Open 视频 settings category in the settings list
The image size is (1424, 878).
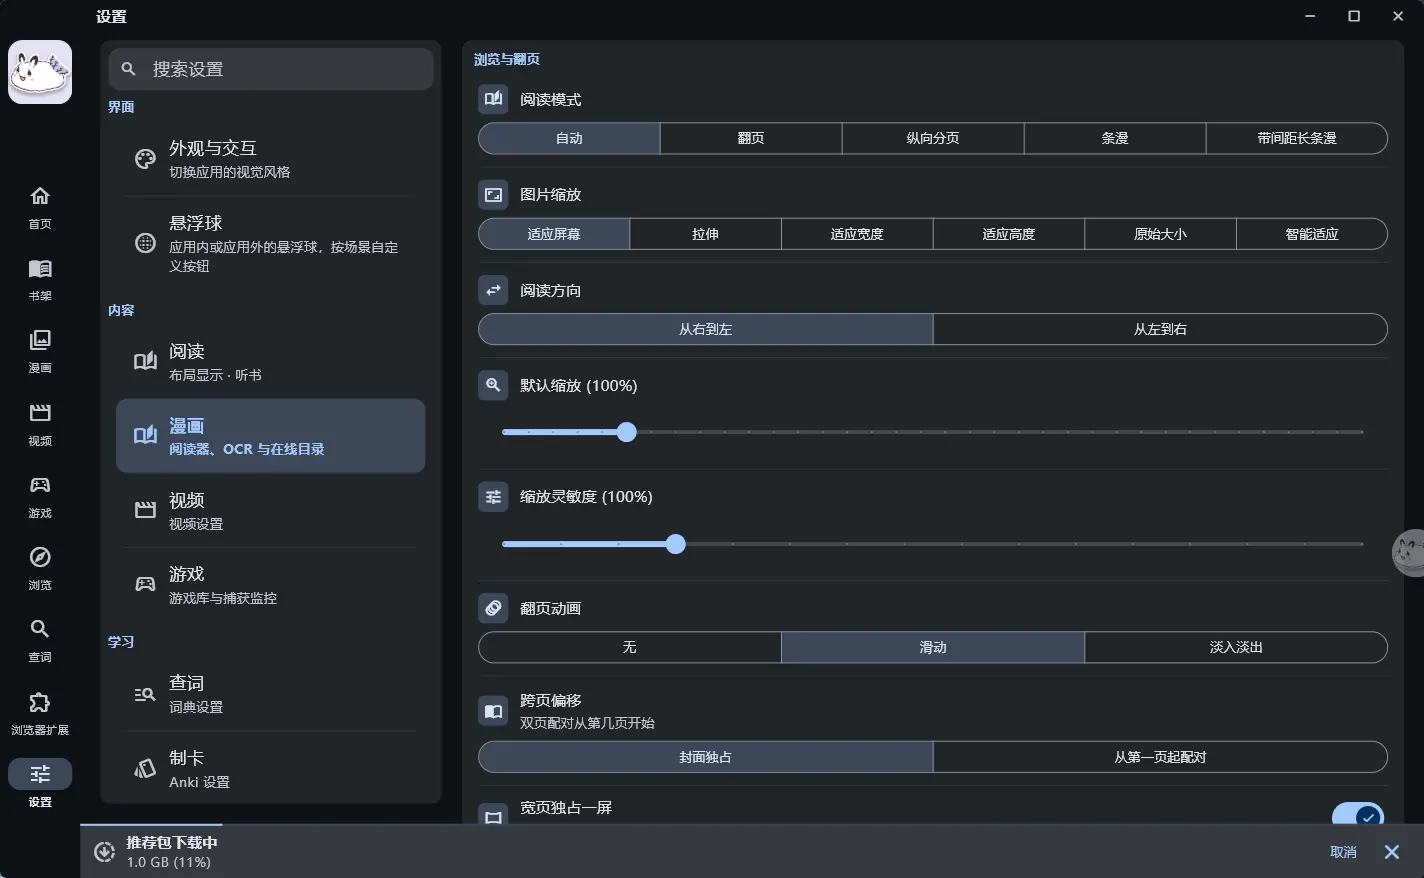[x=271, y=510]
